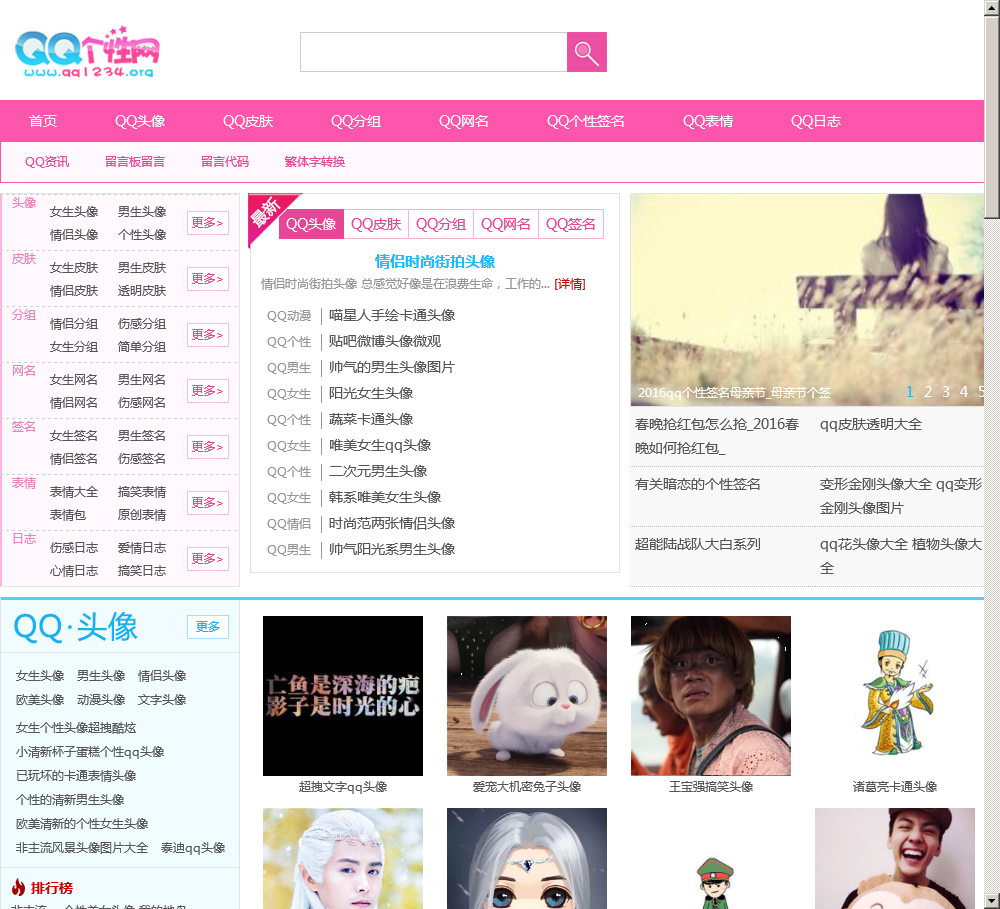Open 欧美头像 under QQ·头像 section
The height and width of the screenshot is (909, 1000).
40,700
